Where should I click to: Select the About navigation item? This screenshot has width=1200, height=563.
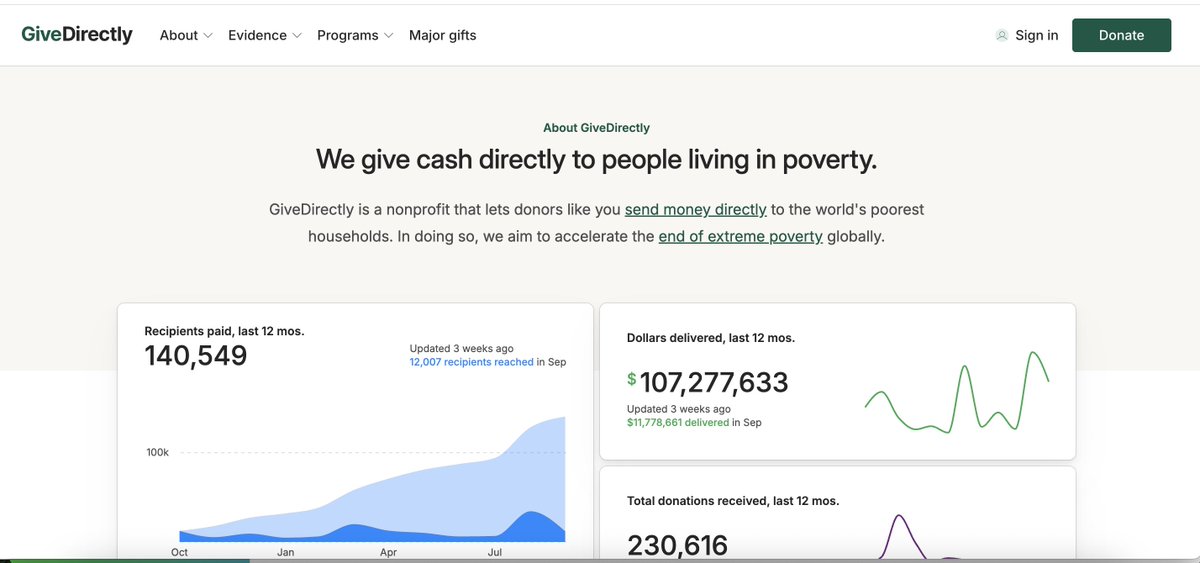click(179, 35)
